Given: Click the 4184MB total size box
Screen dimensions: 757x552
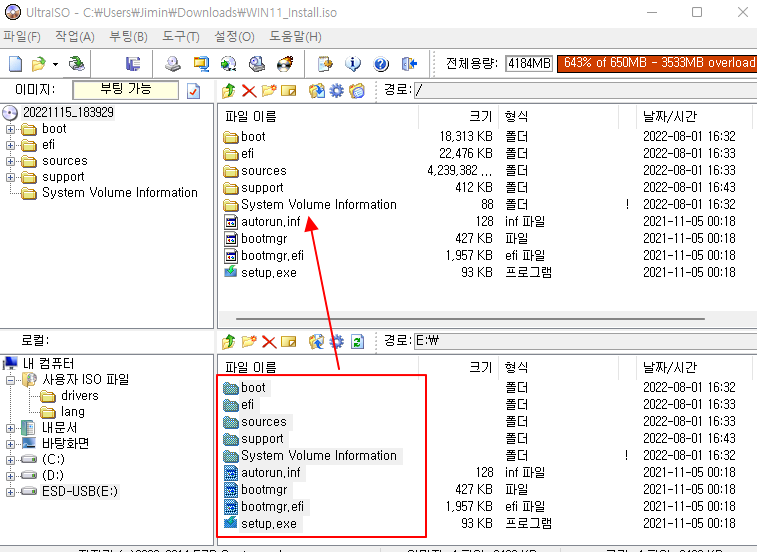Looking at the screenshot, I should [529, 63].
